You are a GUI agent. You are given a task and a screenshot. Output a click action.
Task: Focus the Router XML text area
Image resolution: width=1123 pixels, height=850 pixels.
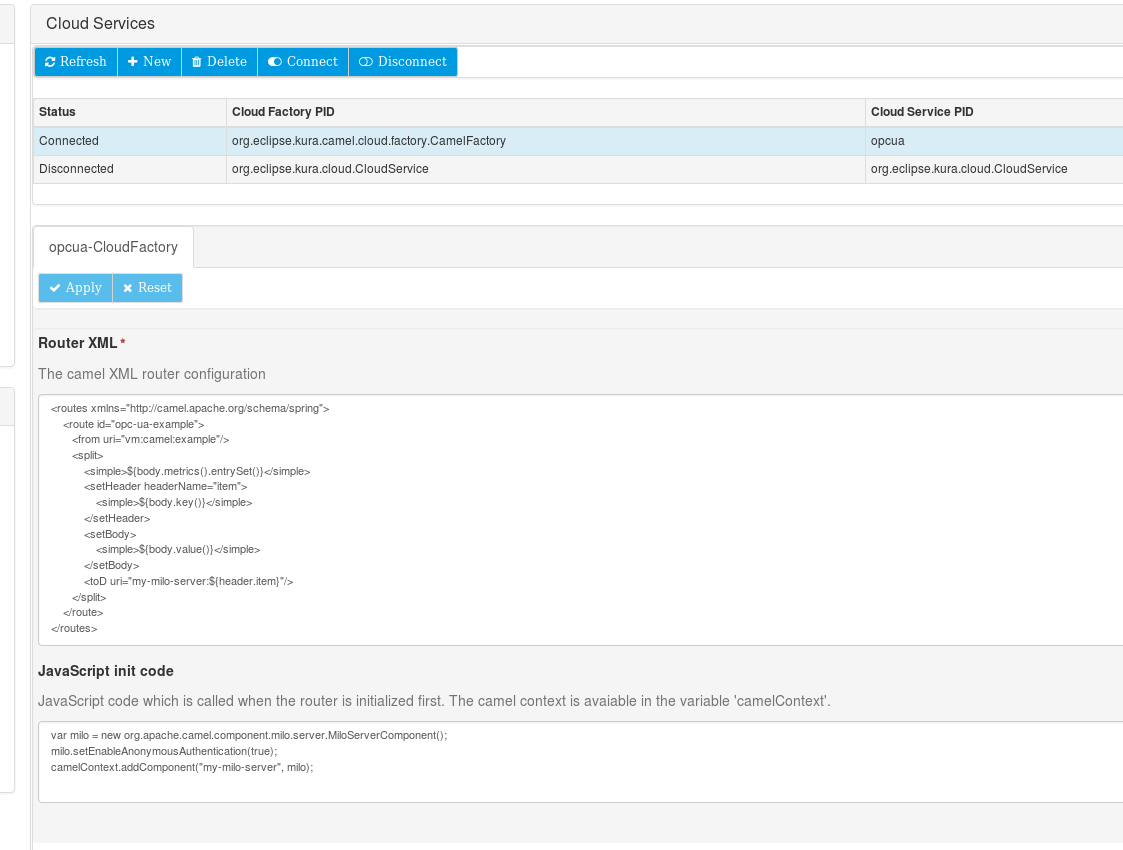coord(580,520)
